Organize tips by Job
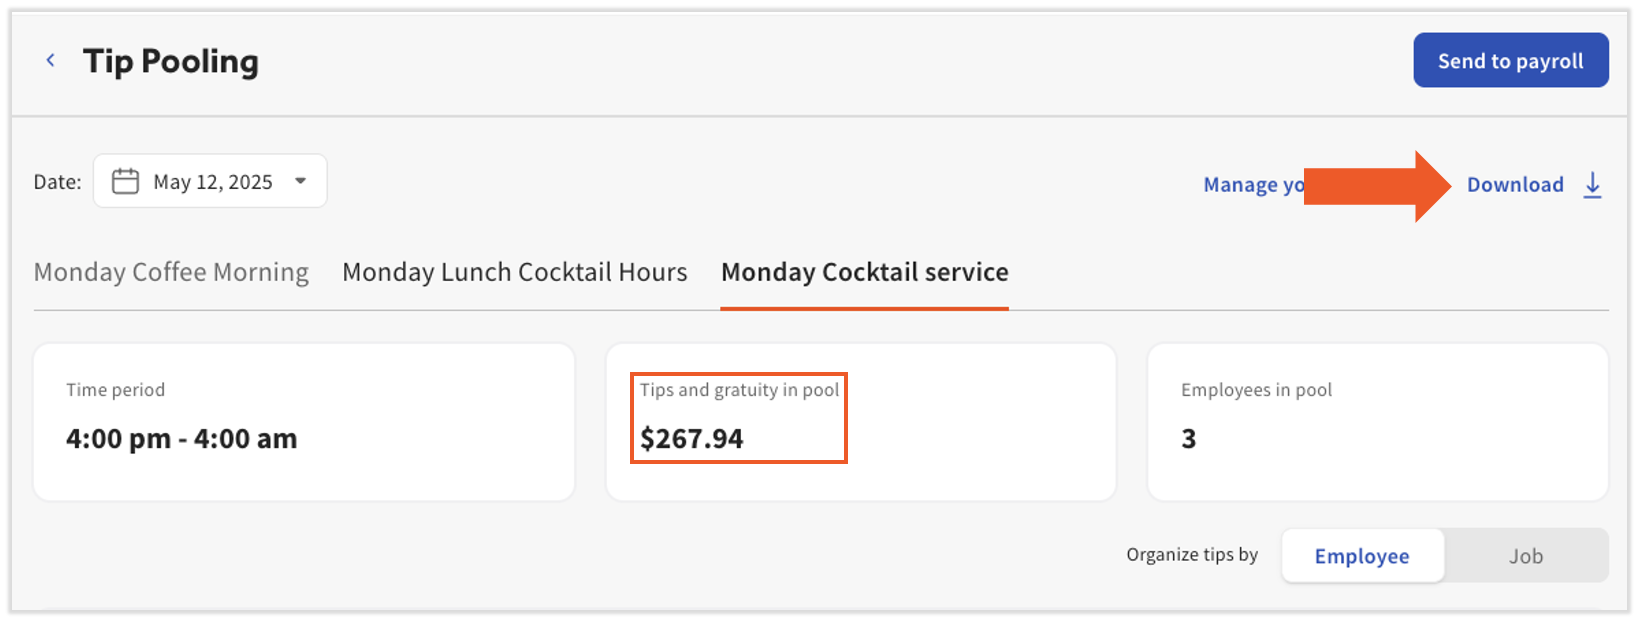The image size is (1640, 624). click(x=1525, y=556)
